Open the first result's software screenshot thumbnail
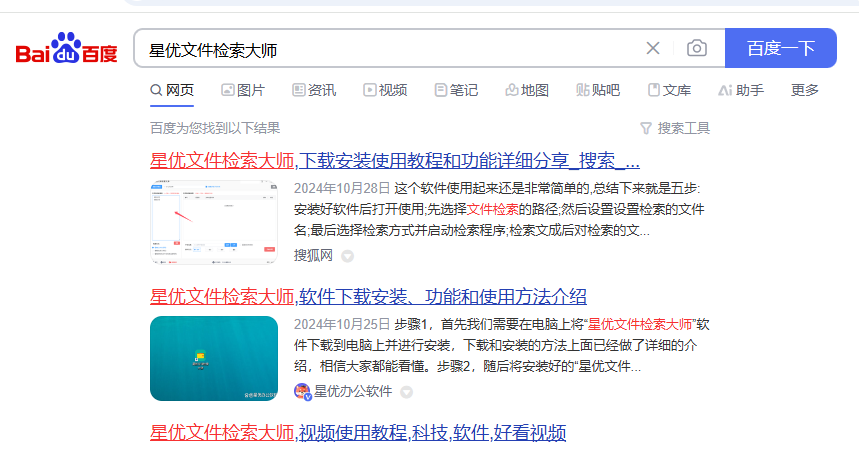This screenshot has width=859, height=451. click(214, 222)
